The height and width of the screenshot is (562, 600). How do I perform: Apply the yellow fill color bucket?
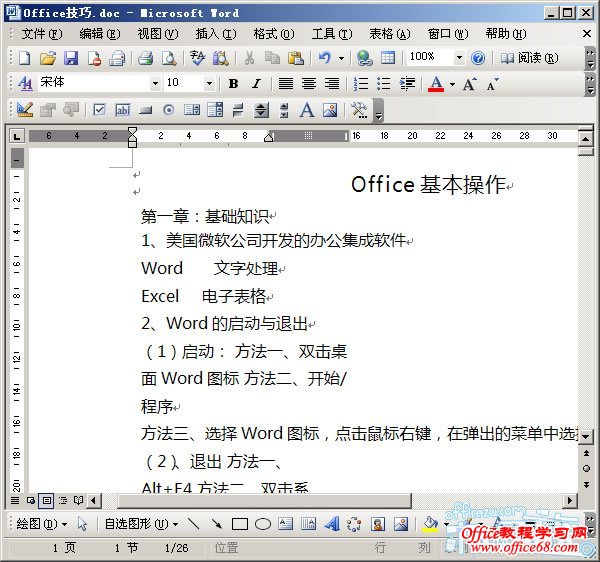431,524
